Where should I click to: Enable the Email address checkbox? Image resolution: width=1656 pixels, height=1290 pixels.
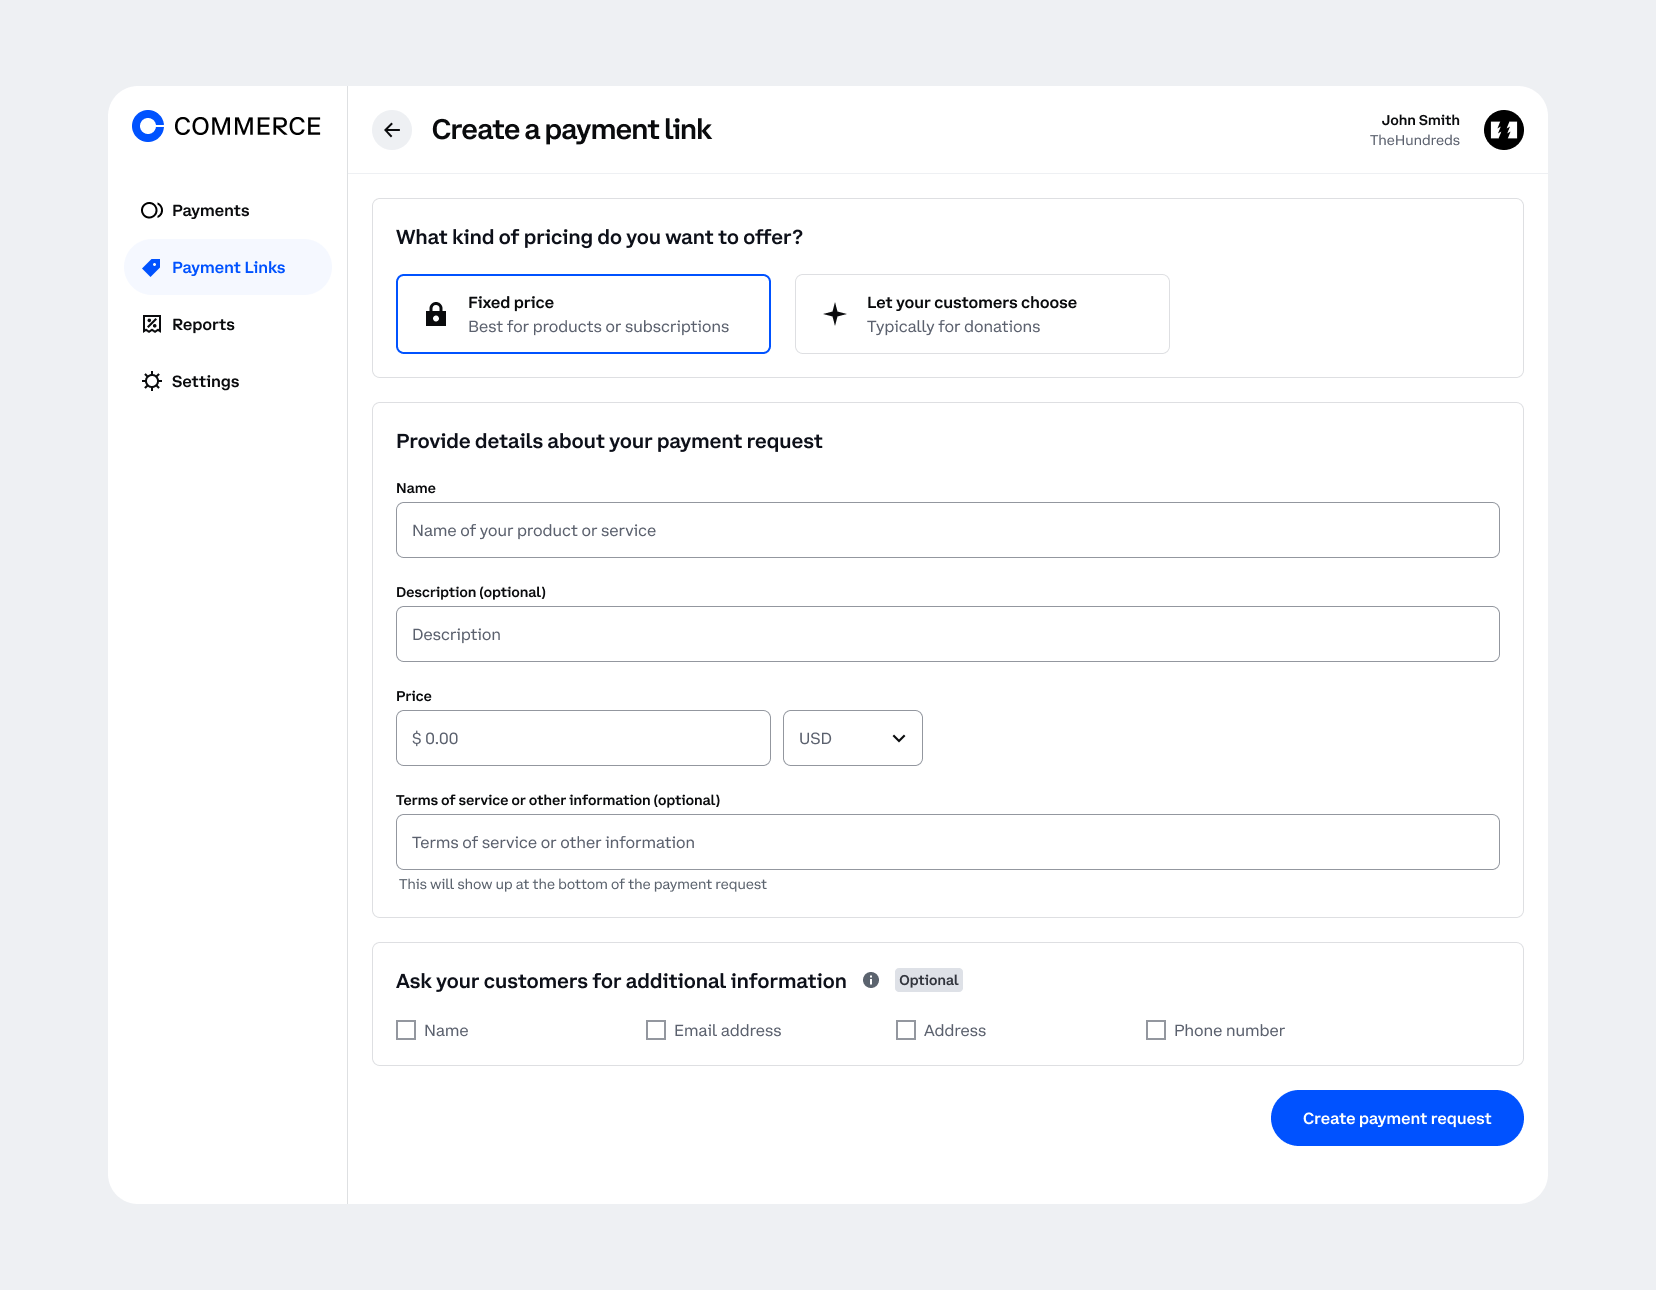click(656, 1029)
